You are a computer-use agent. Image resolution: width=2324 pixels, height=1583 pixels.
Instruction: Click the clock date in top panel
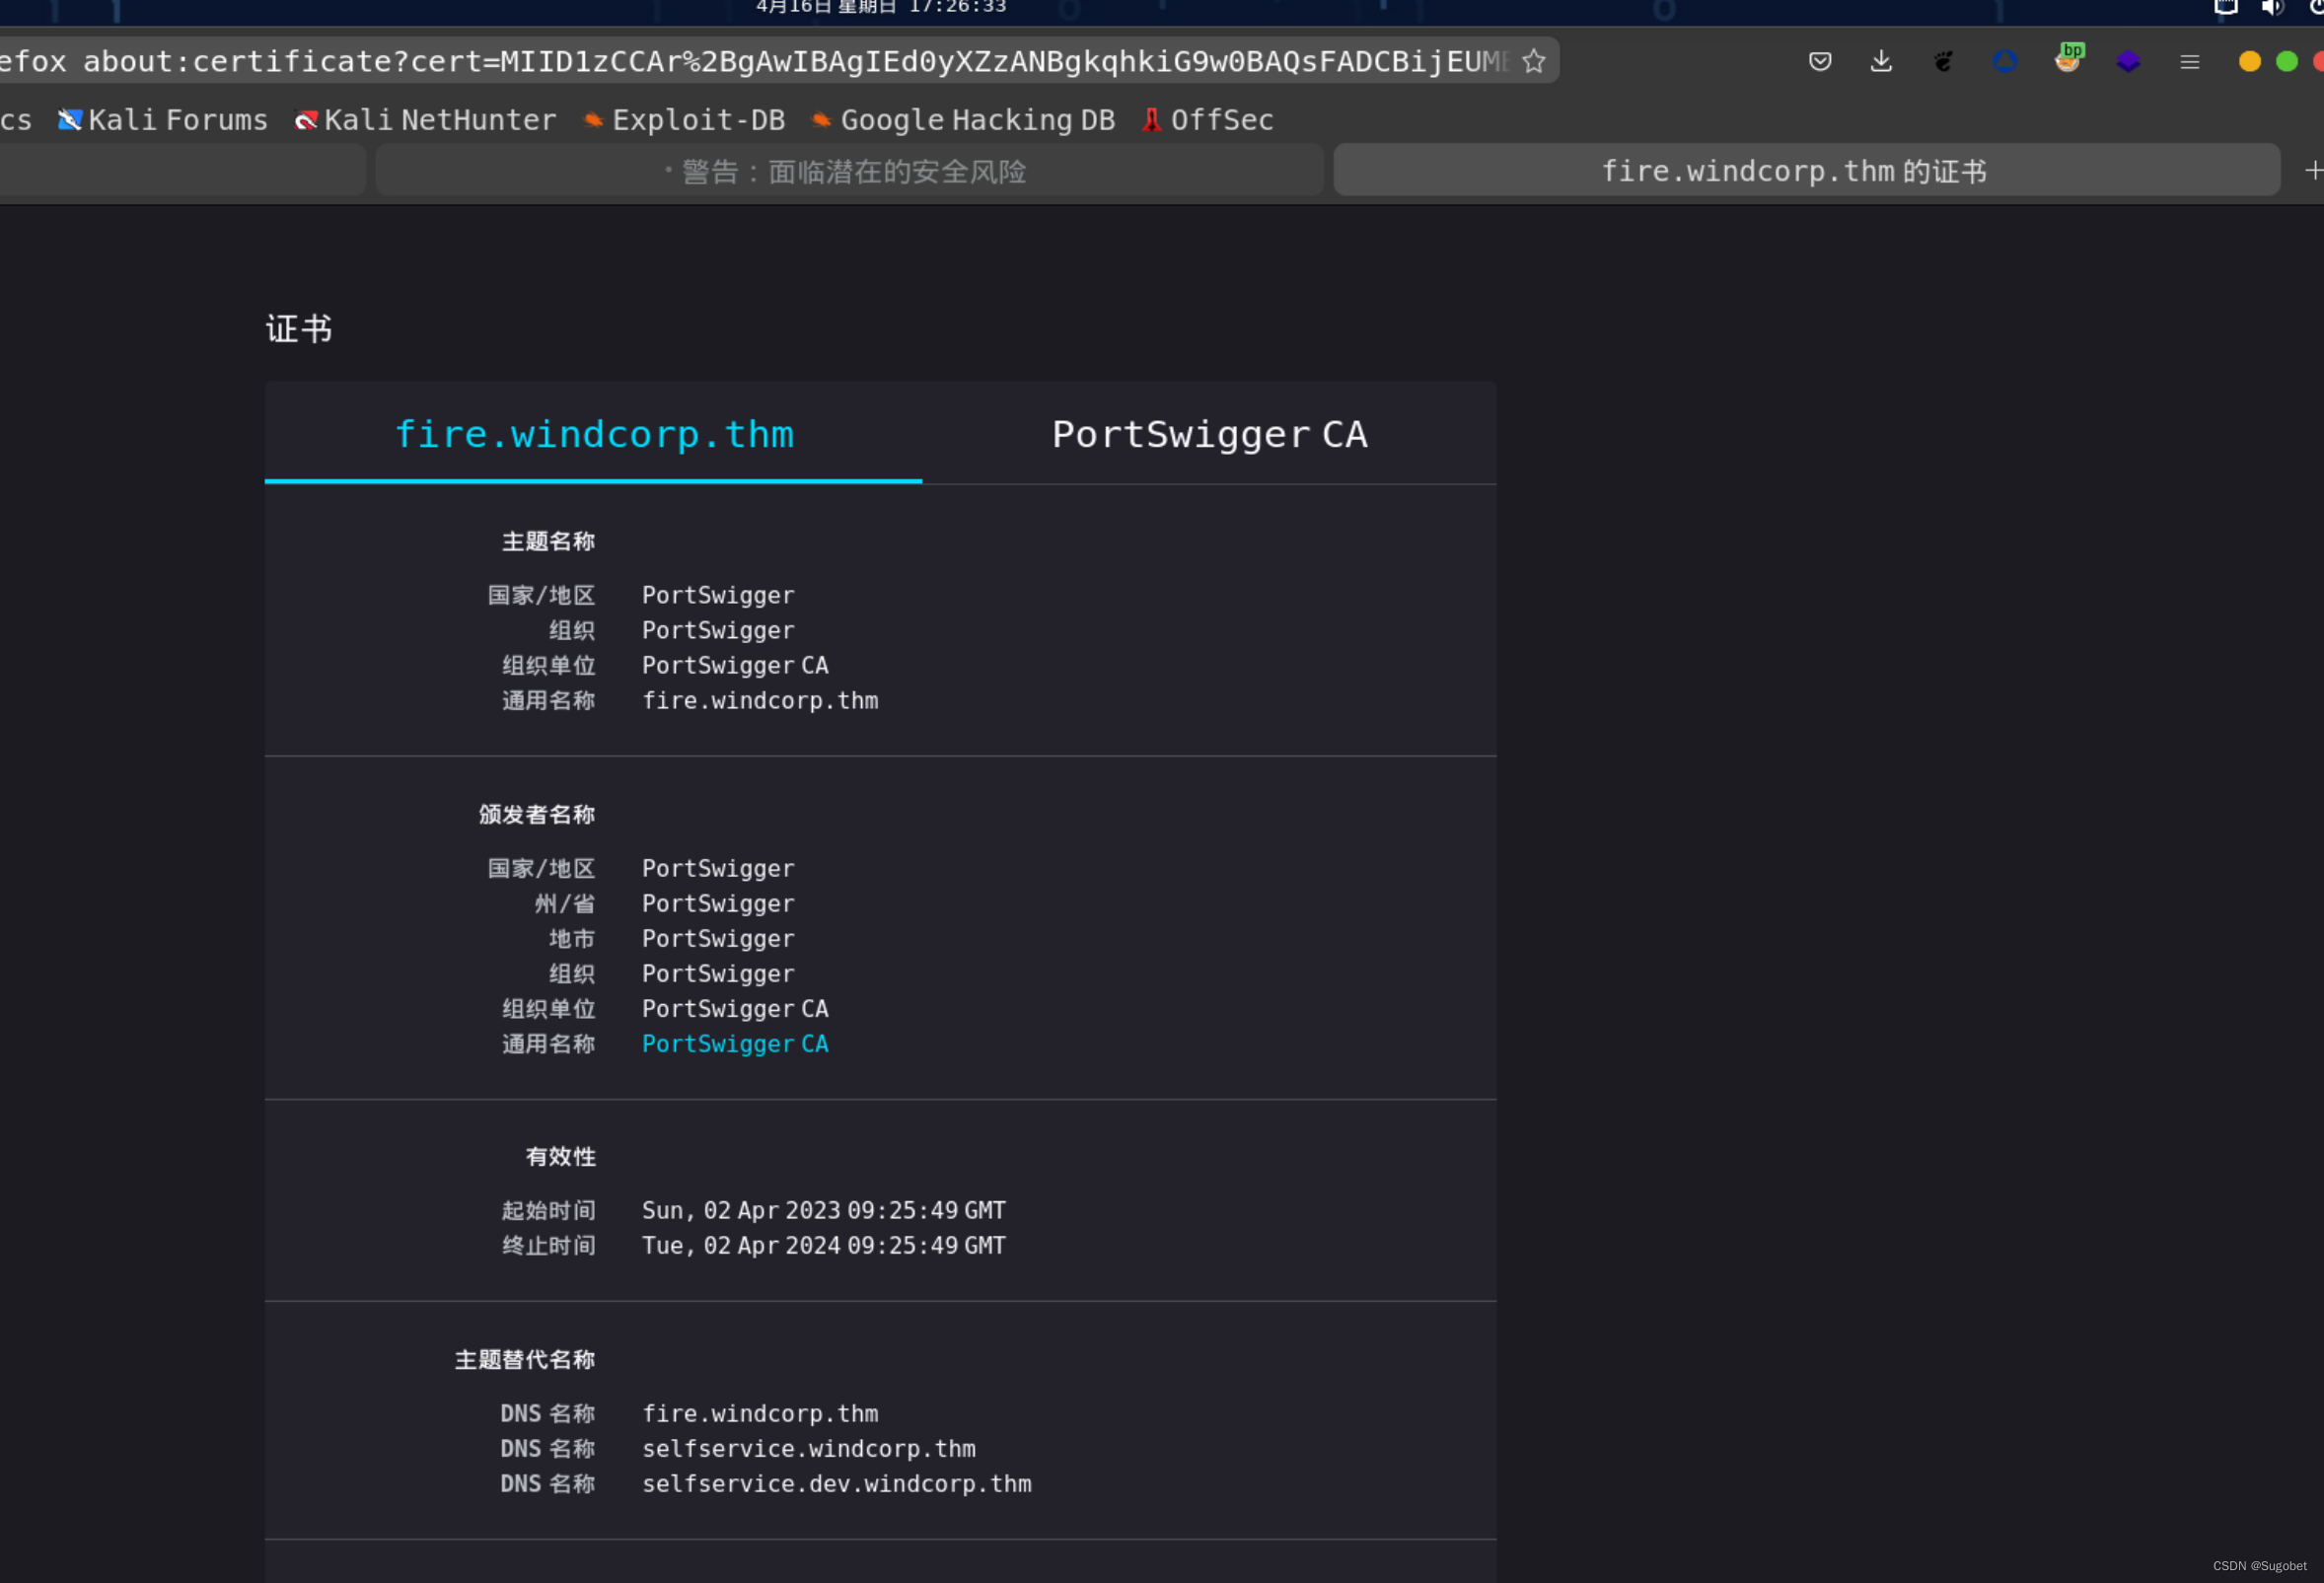point(881,7)
